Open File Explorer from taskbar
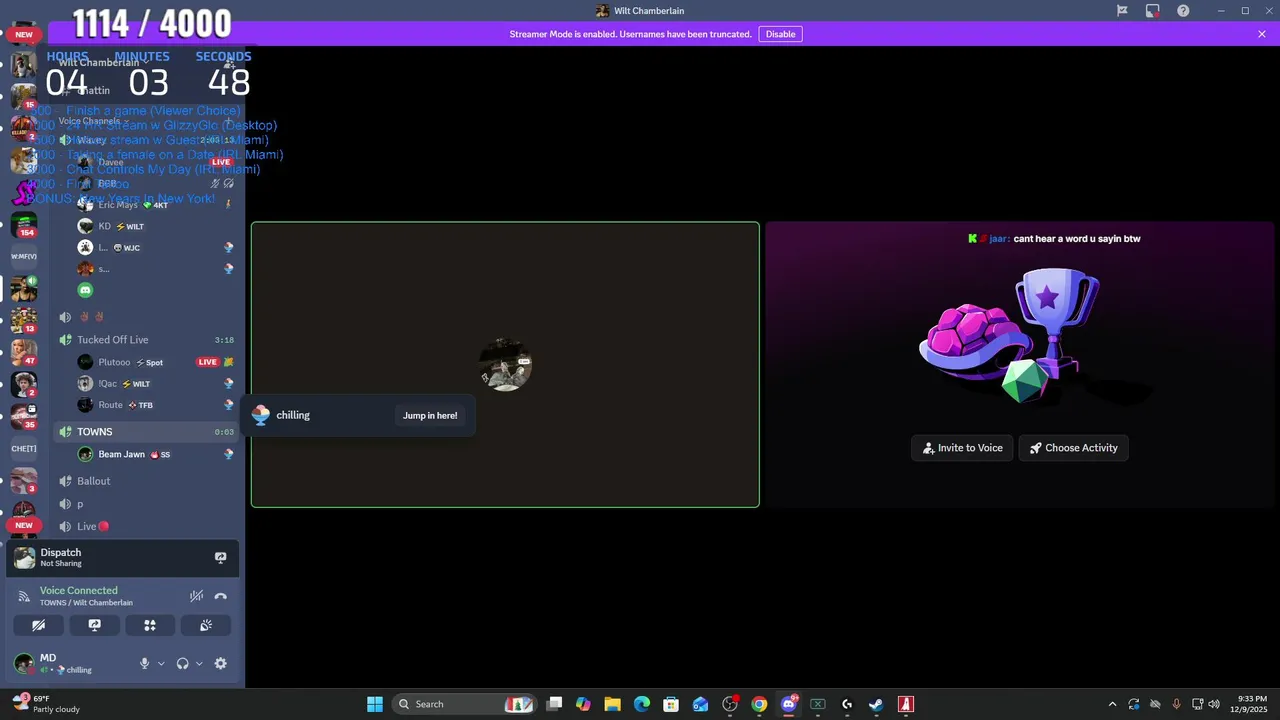Image resolution: width=1280 pixels, height=720 pixels. (x=613, y=704)
